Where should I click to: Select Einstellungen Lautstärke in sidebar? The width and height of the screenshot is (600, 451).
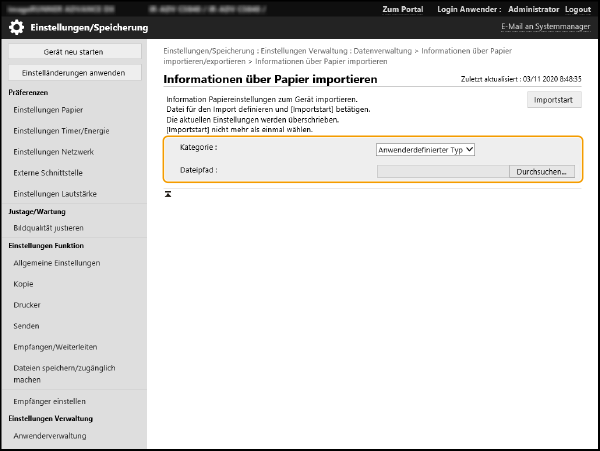coord(57,193)
